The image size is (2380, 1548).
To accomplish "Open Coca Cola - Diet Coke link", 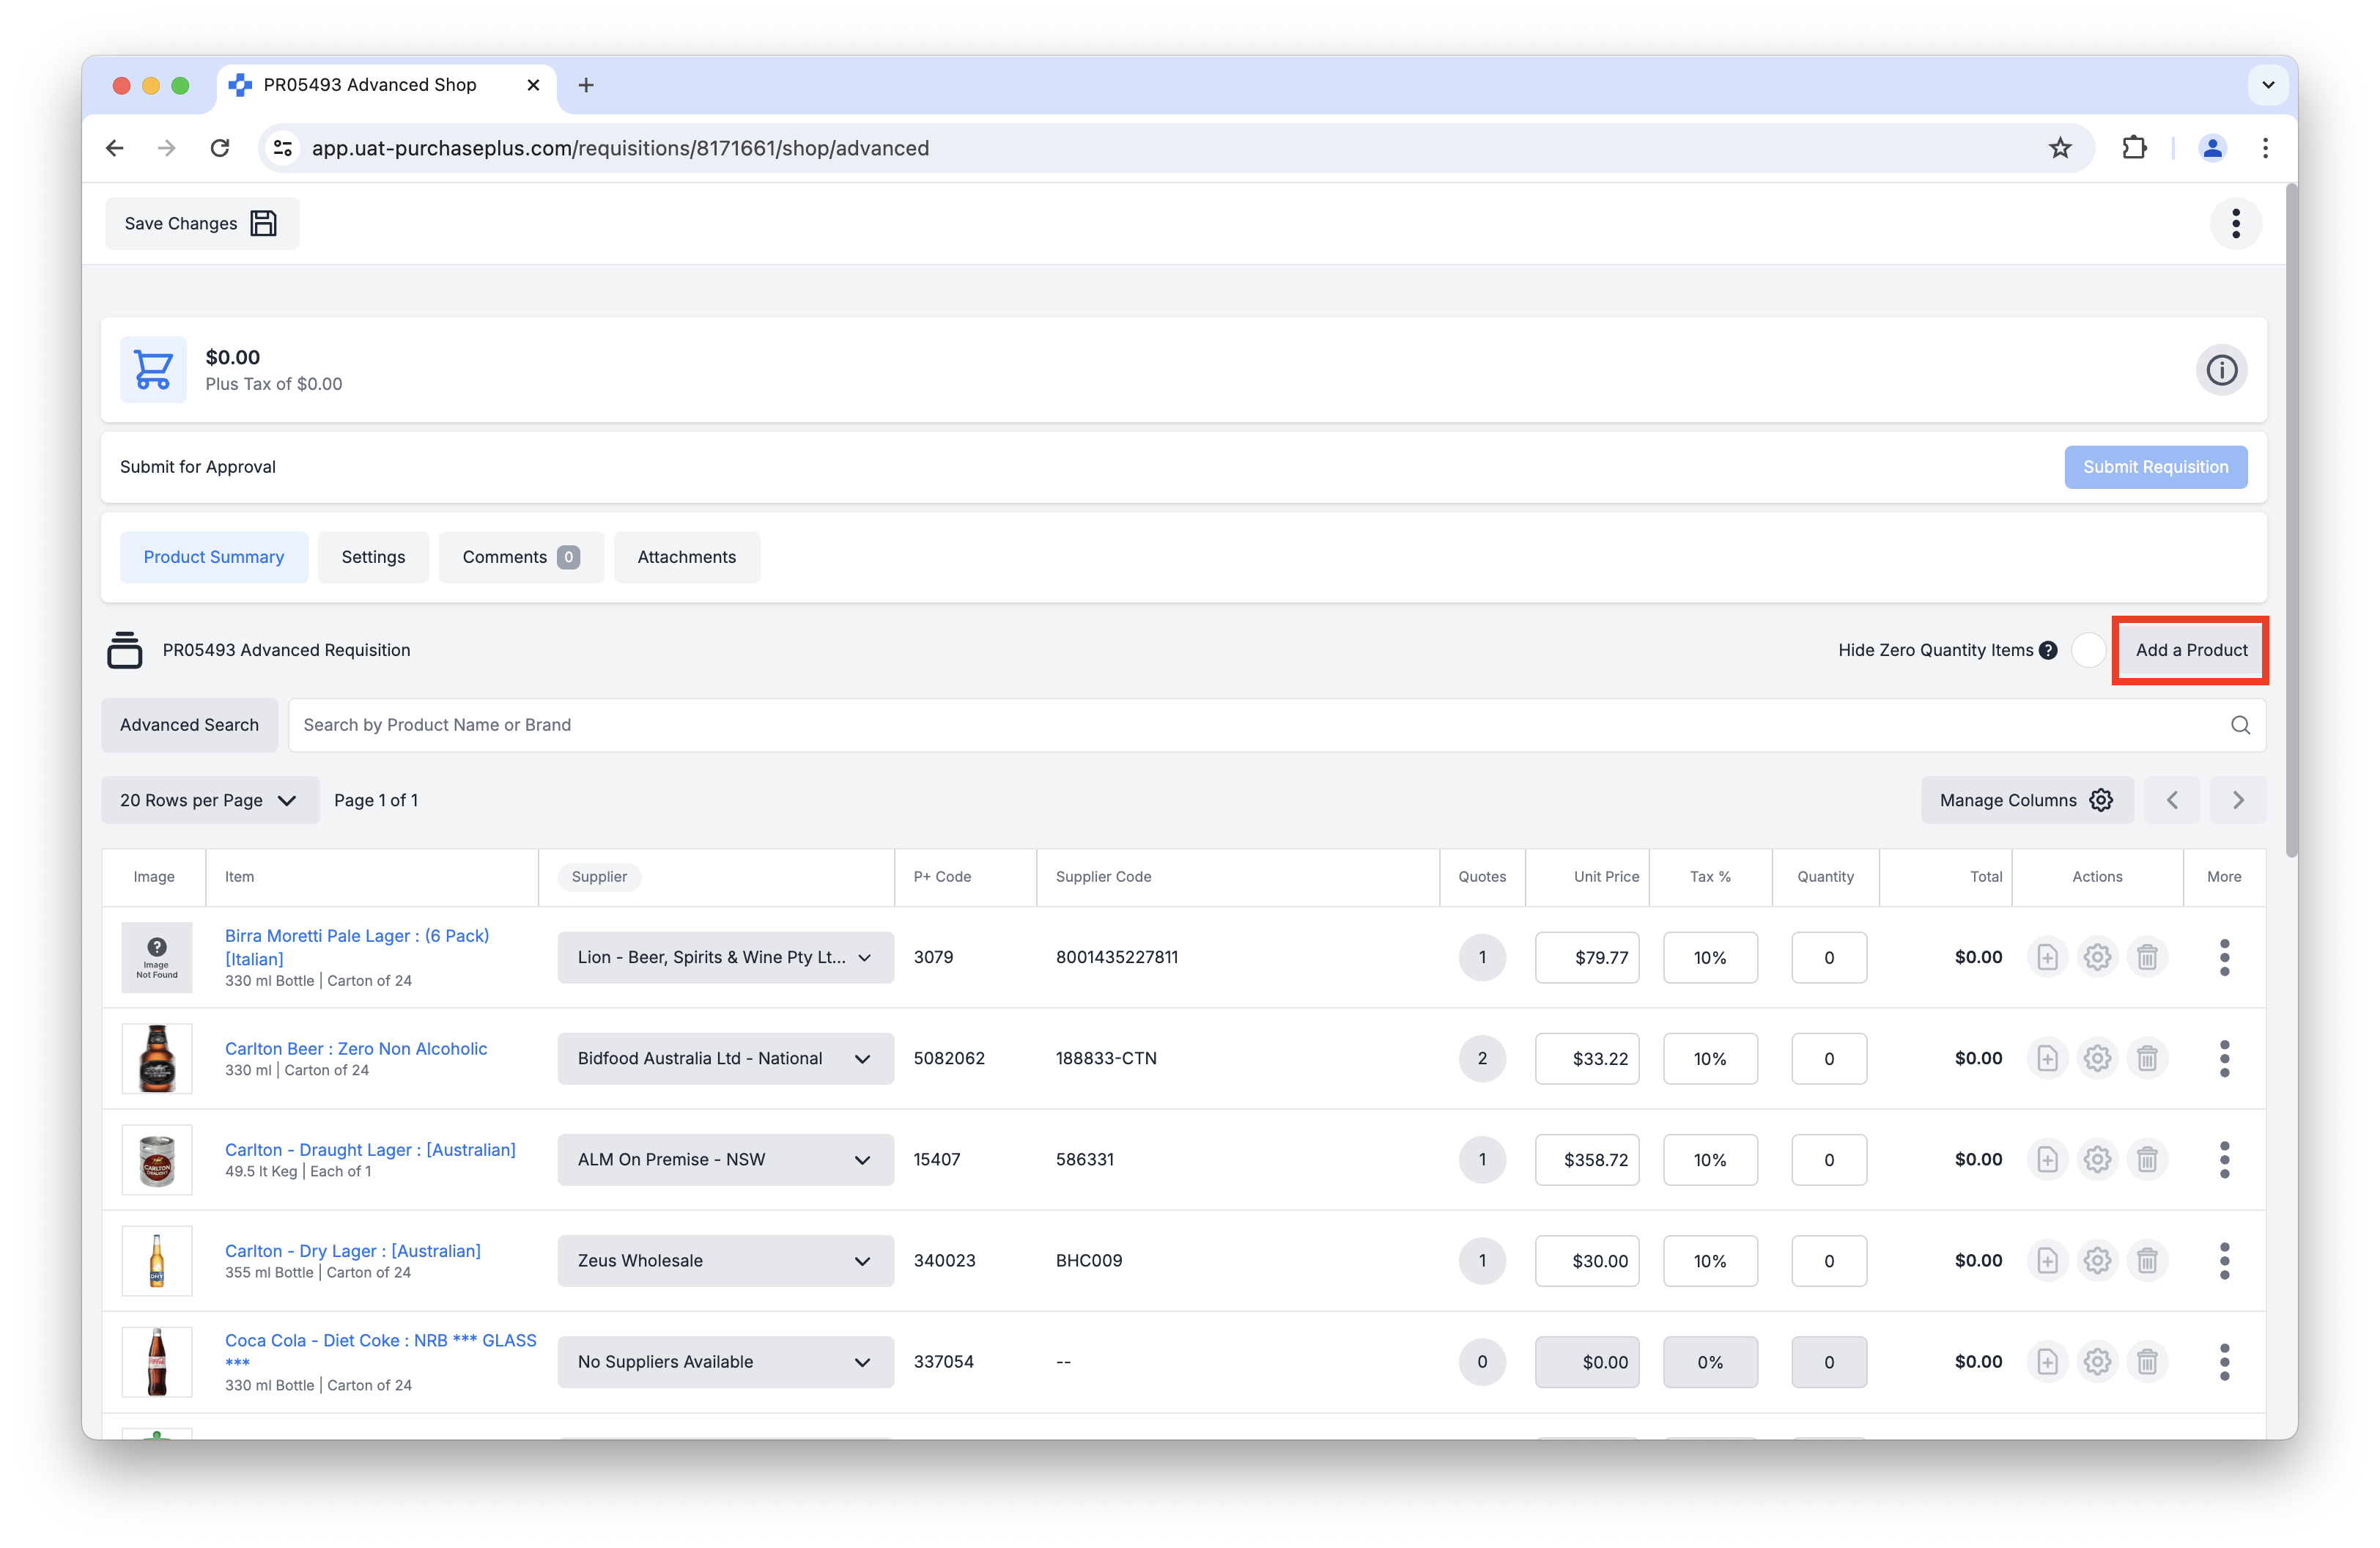I will 380,1351.
